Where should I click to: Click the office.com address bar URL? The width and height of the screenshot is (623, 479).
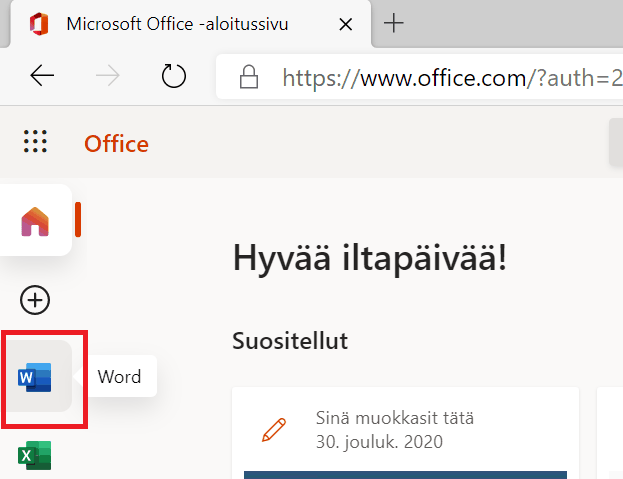452,77
